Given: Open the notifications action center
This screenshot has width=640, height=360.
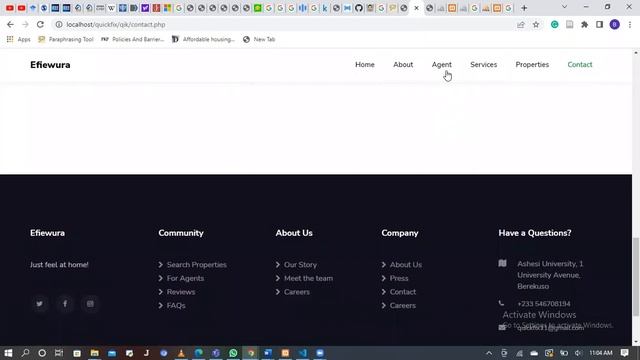Looking at the screenshot, I should pos(624,353).
